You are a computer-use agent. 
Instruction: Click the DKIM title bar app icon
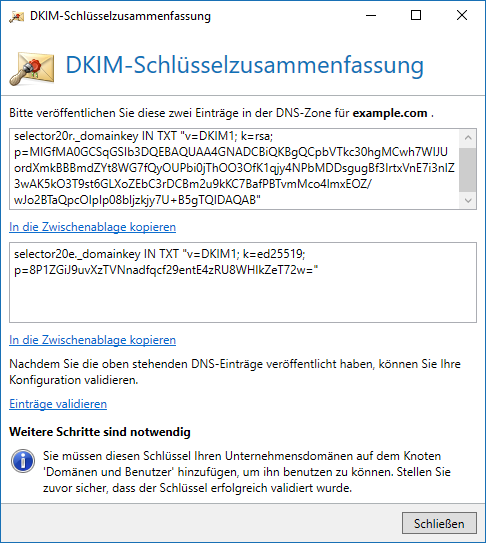(x=16, y=16)
